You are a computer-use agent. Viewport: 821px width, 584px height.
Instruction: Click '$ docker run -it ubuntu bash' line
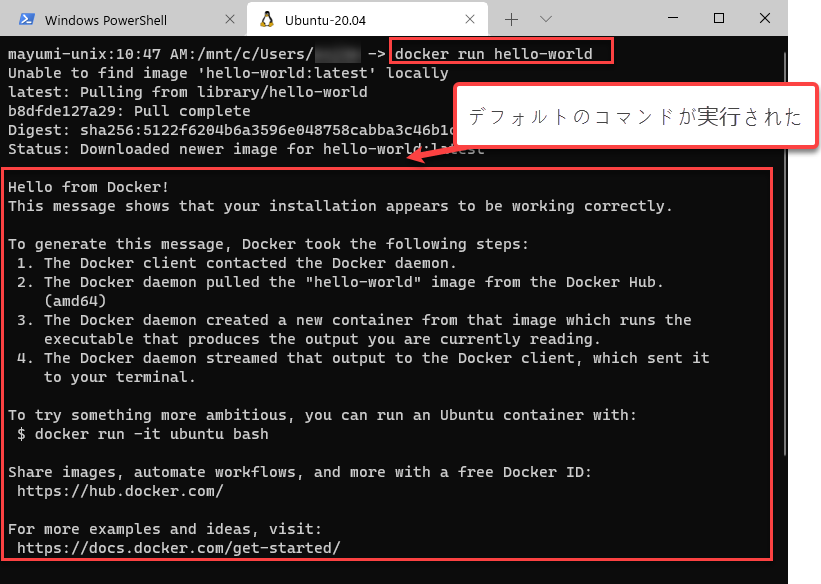pyautogui.click(x=142, y=434)
